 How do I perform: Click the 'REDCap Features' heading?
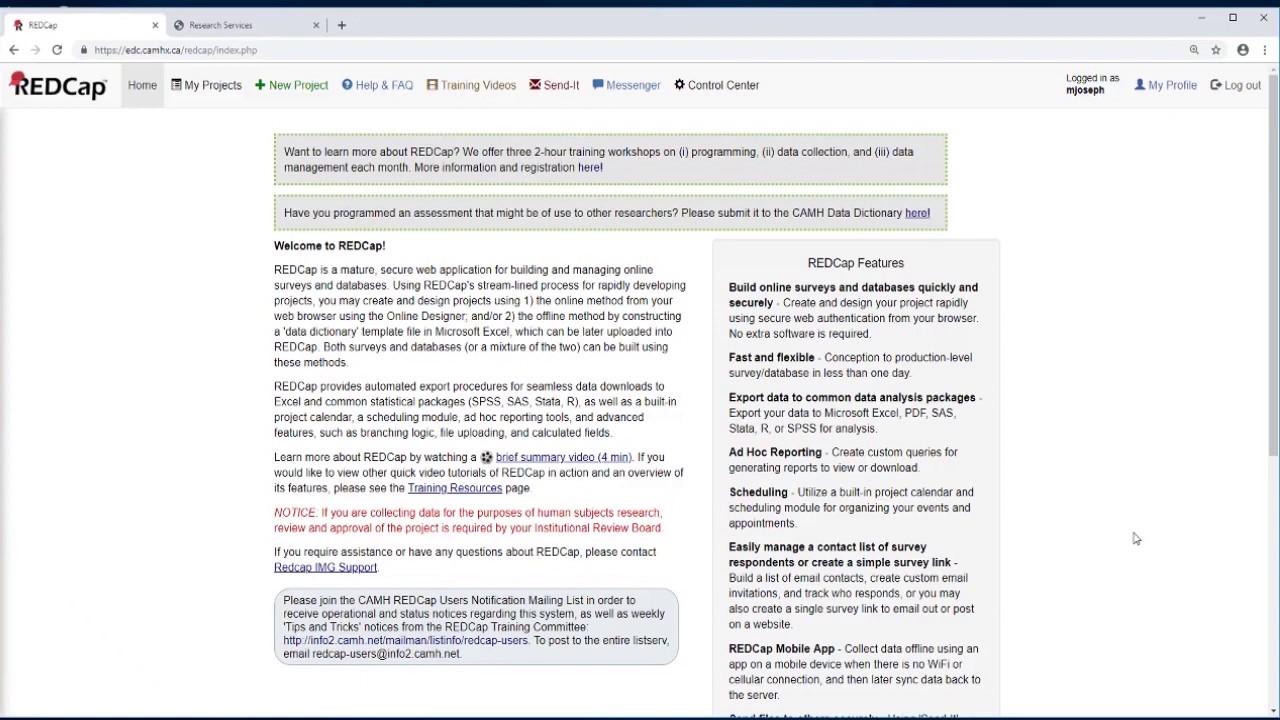coord(856,263)
